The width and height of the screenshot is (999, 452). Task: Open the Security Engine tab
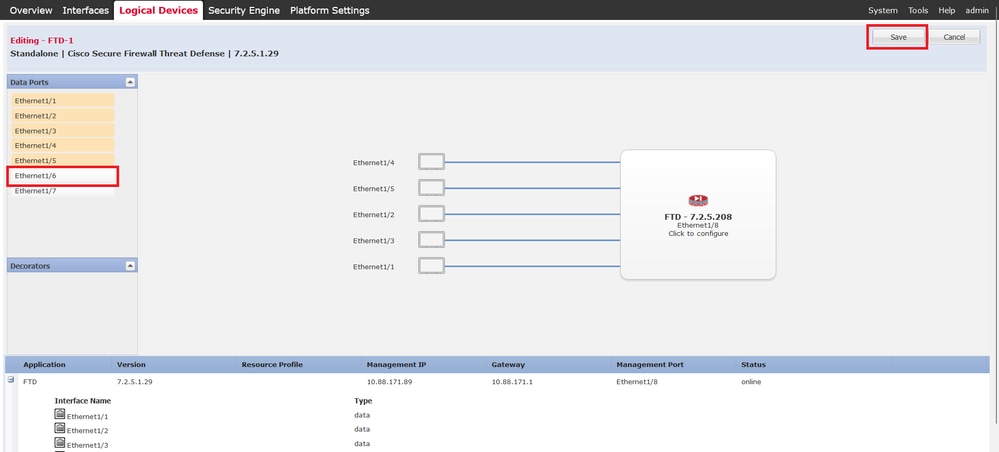(244, 10)
